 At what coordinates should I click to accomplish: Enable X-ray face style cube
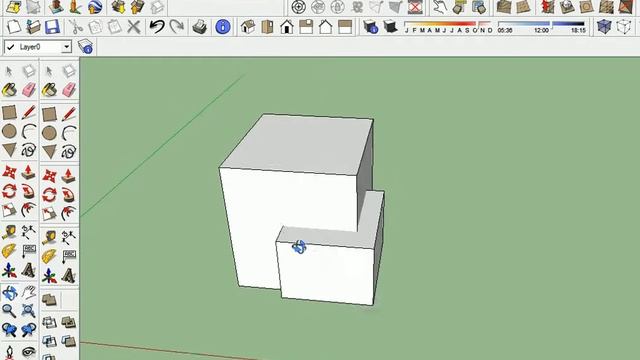(604, 27)
